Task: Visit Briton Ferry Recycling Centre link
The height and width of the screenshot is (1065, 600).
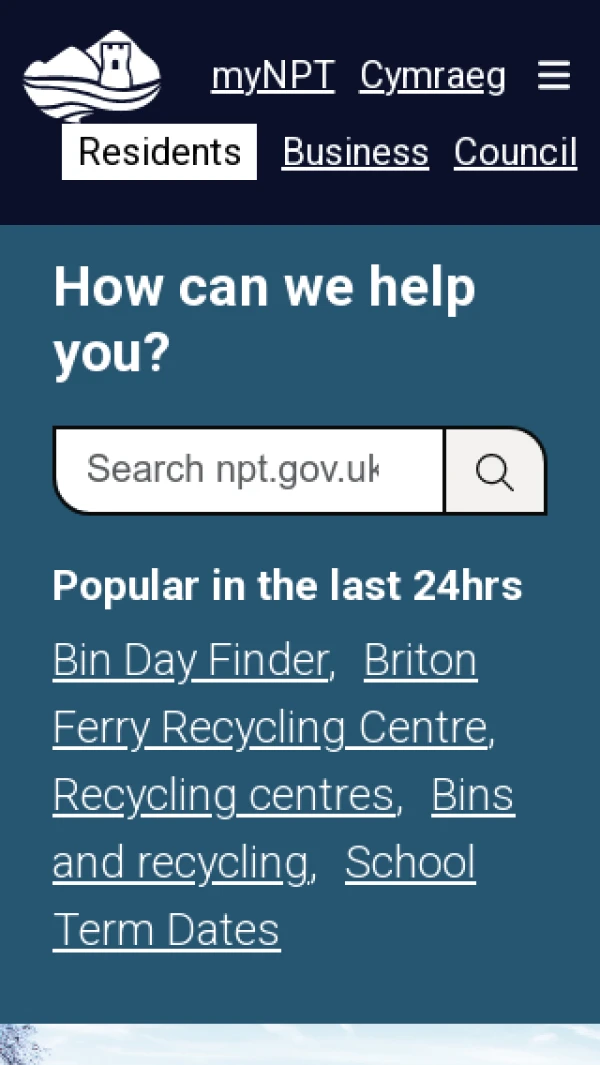Action: click(272, 693)
